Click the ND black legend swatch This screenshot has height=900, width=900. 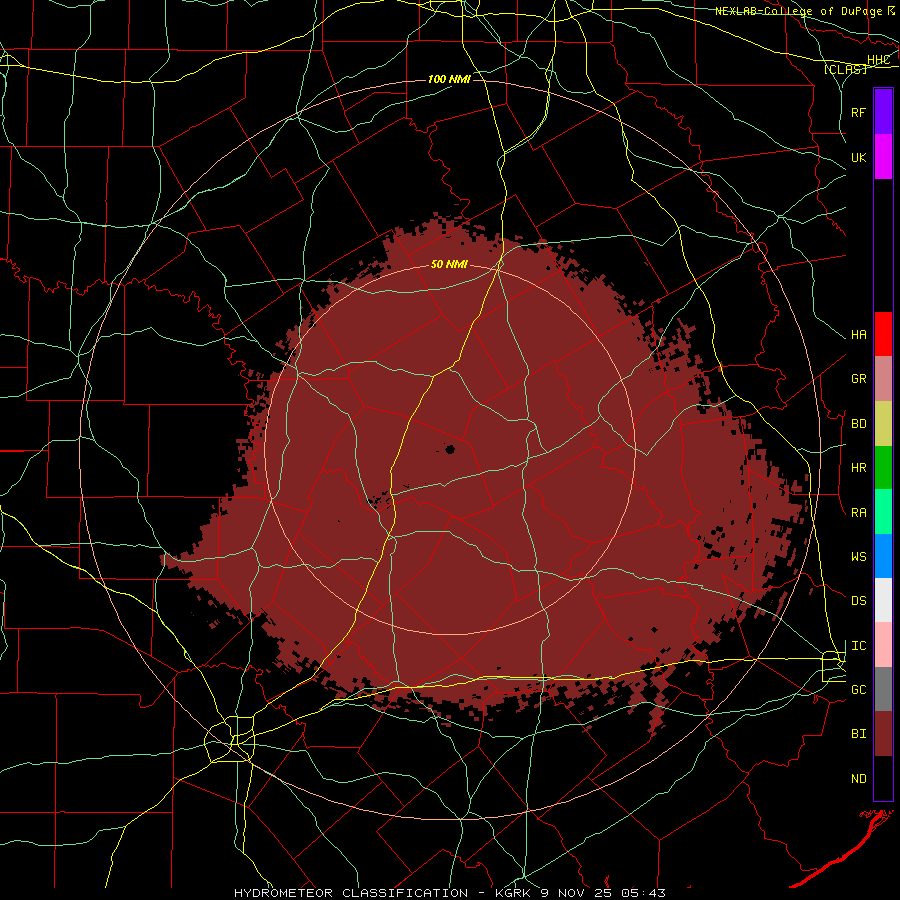pos(883,778)
